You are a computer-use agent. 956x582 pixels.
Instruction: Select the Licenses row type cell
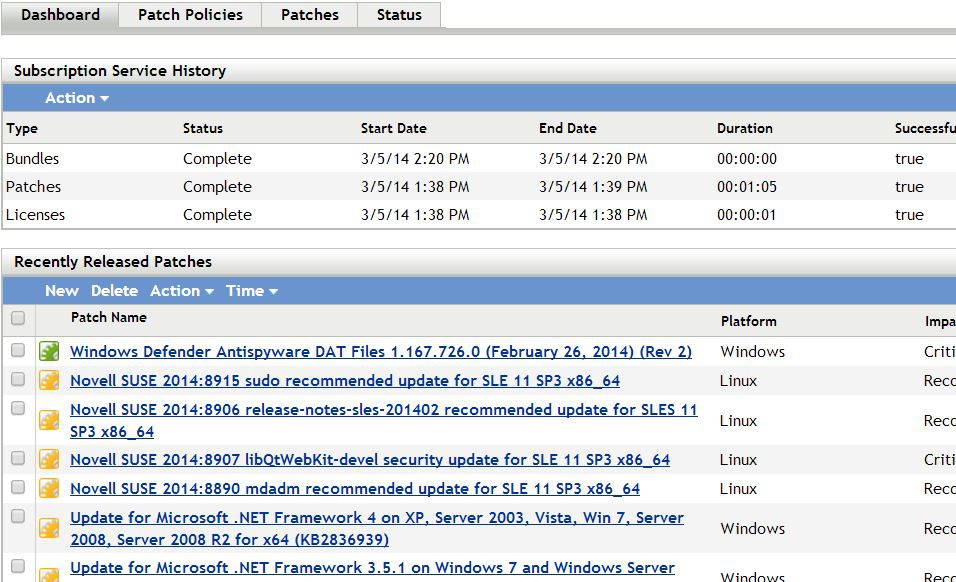pos(35,215)
